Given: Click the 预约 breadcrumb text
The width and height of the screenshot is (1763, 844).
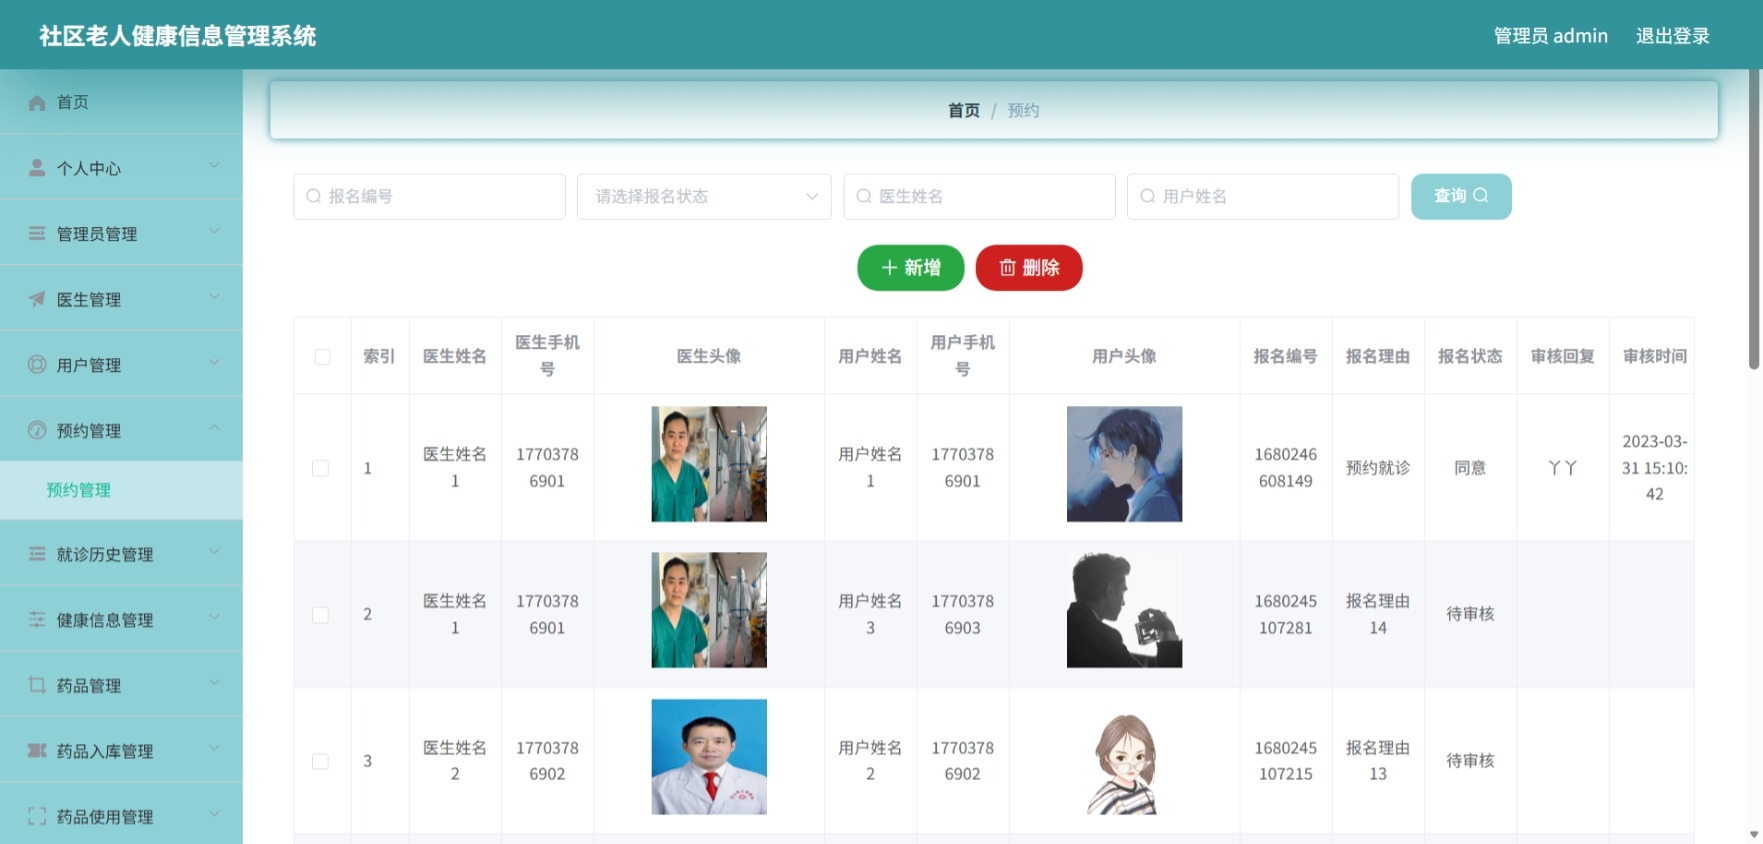Looking at the screenshot, I should tap(1023, 110).
